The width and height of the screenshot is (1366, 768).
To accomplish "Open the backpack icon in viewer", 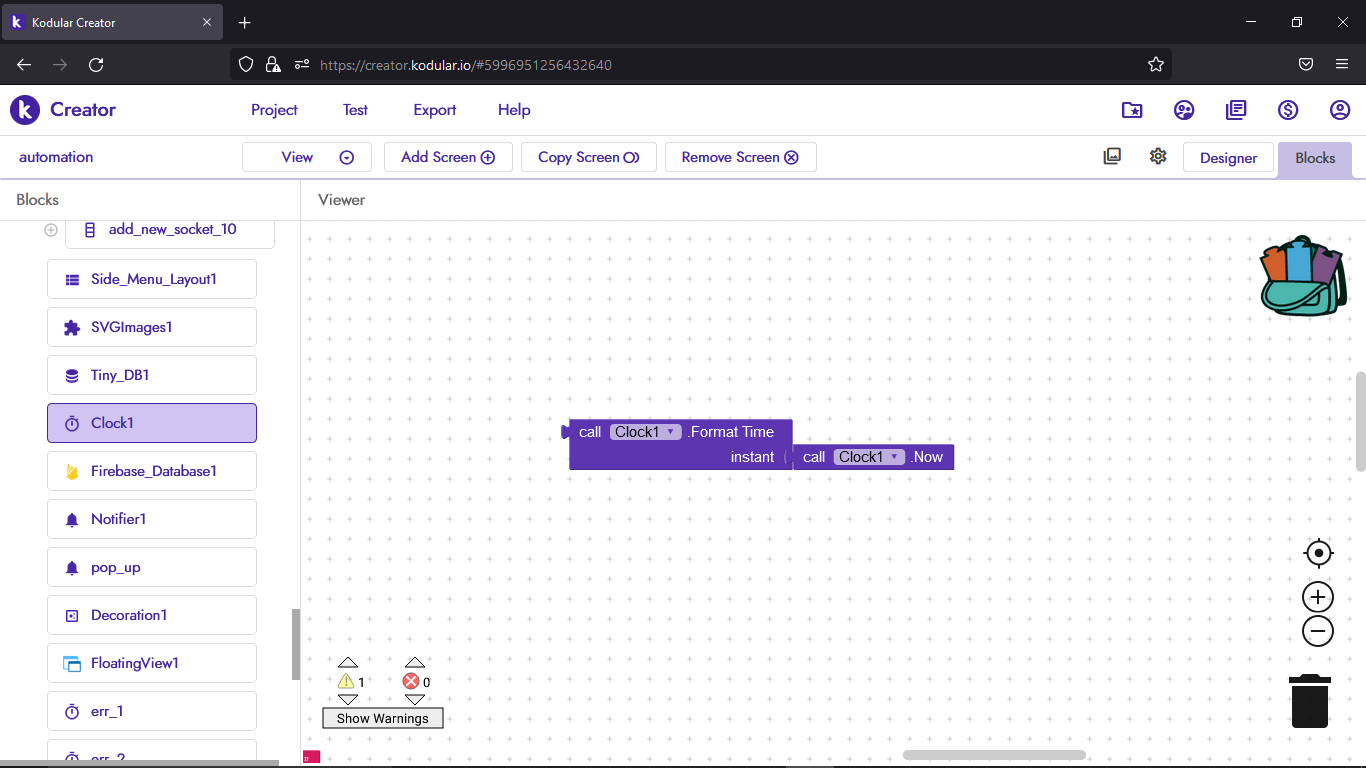I will pos(1303,276).
